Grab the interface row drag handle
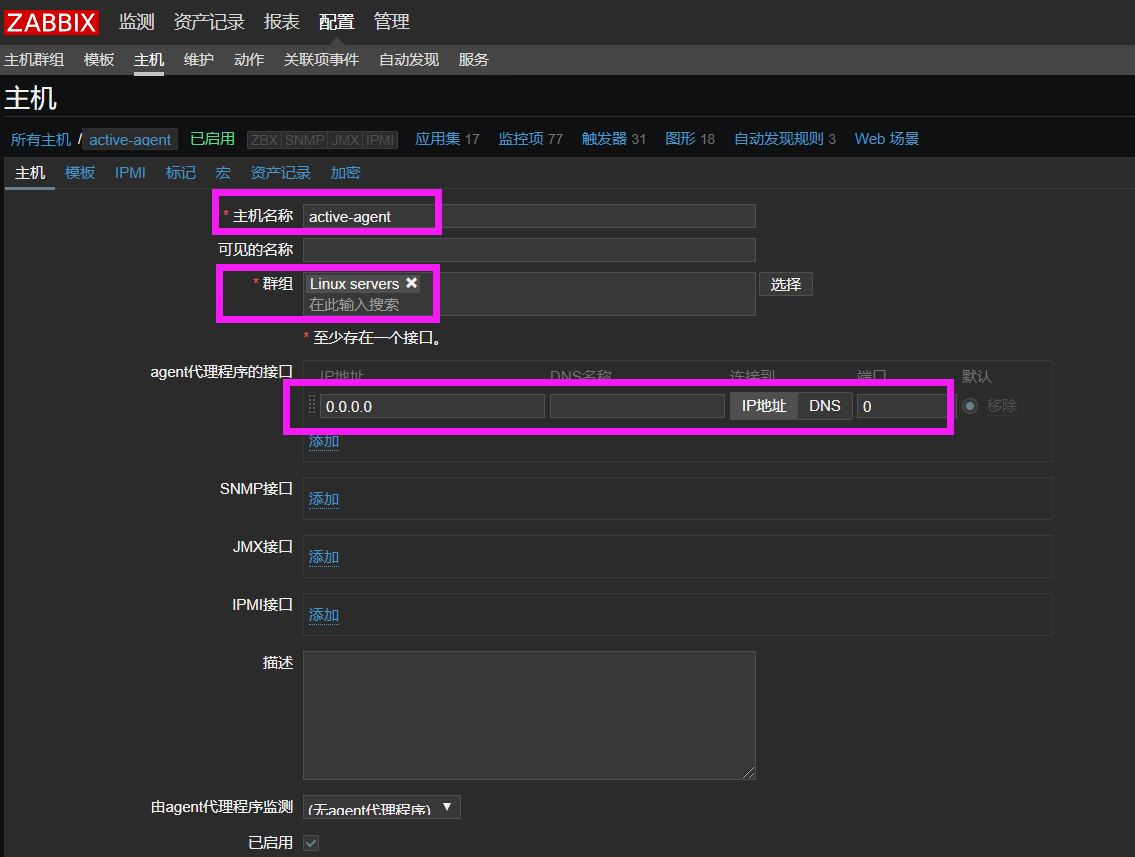This screenshot has height=857, width=1135. tap(312, 405)
